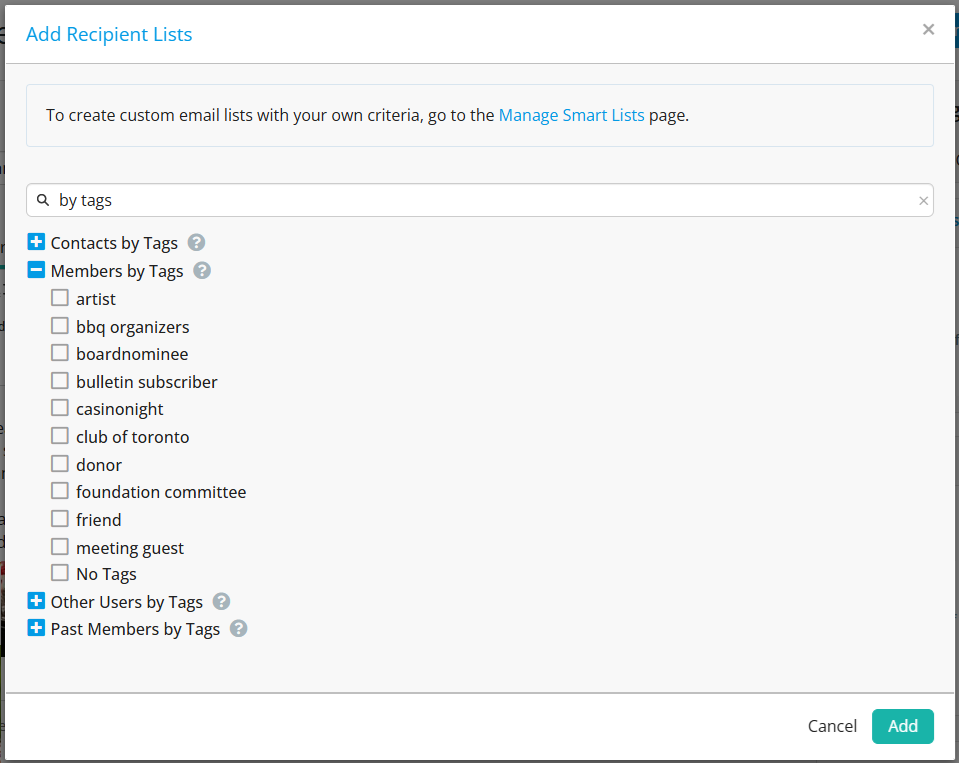The width and height of the screenshot is (959, 763).
Task: Enable the donor tag checkbox
Action: pyautogui.click(x=60, y=464)
